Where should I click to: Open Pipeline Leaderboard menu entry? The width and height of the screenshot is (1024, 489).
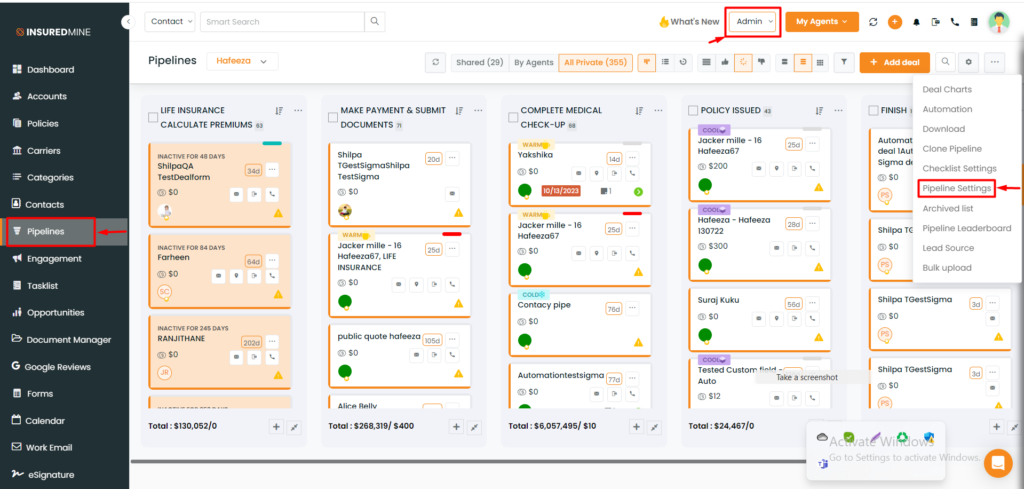[967, 229]
